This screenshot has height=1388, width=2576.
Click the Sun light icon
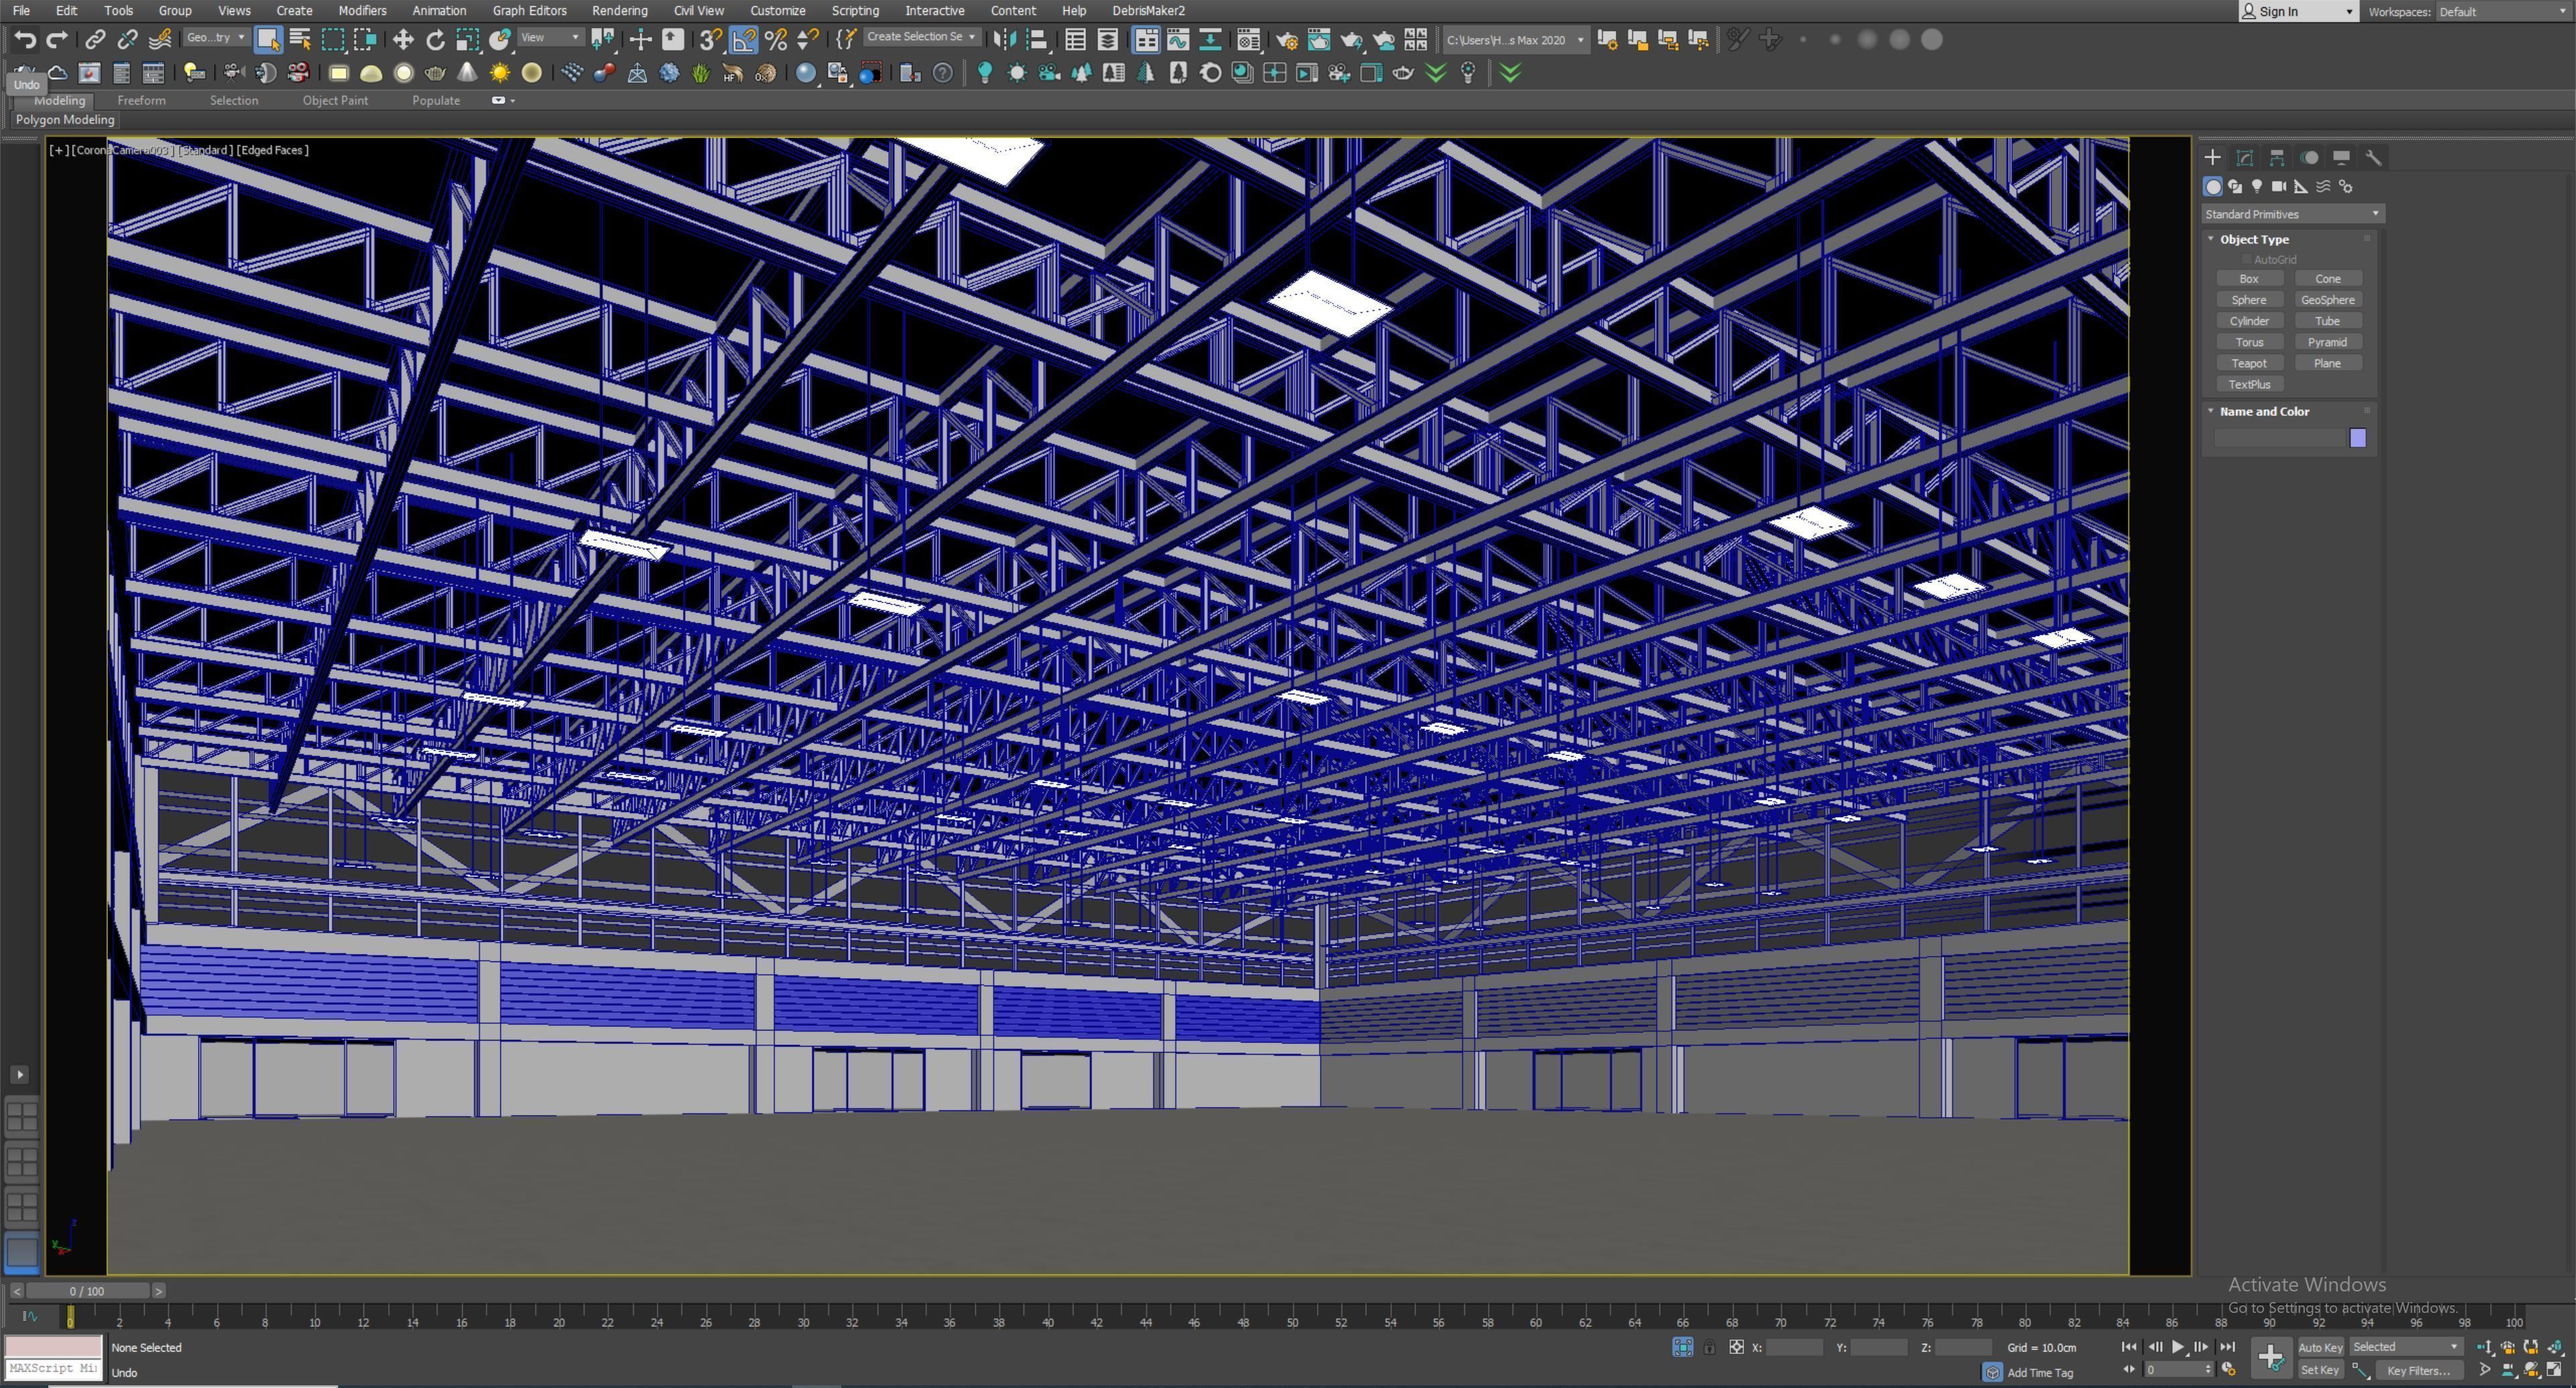(x=500, y=73)
